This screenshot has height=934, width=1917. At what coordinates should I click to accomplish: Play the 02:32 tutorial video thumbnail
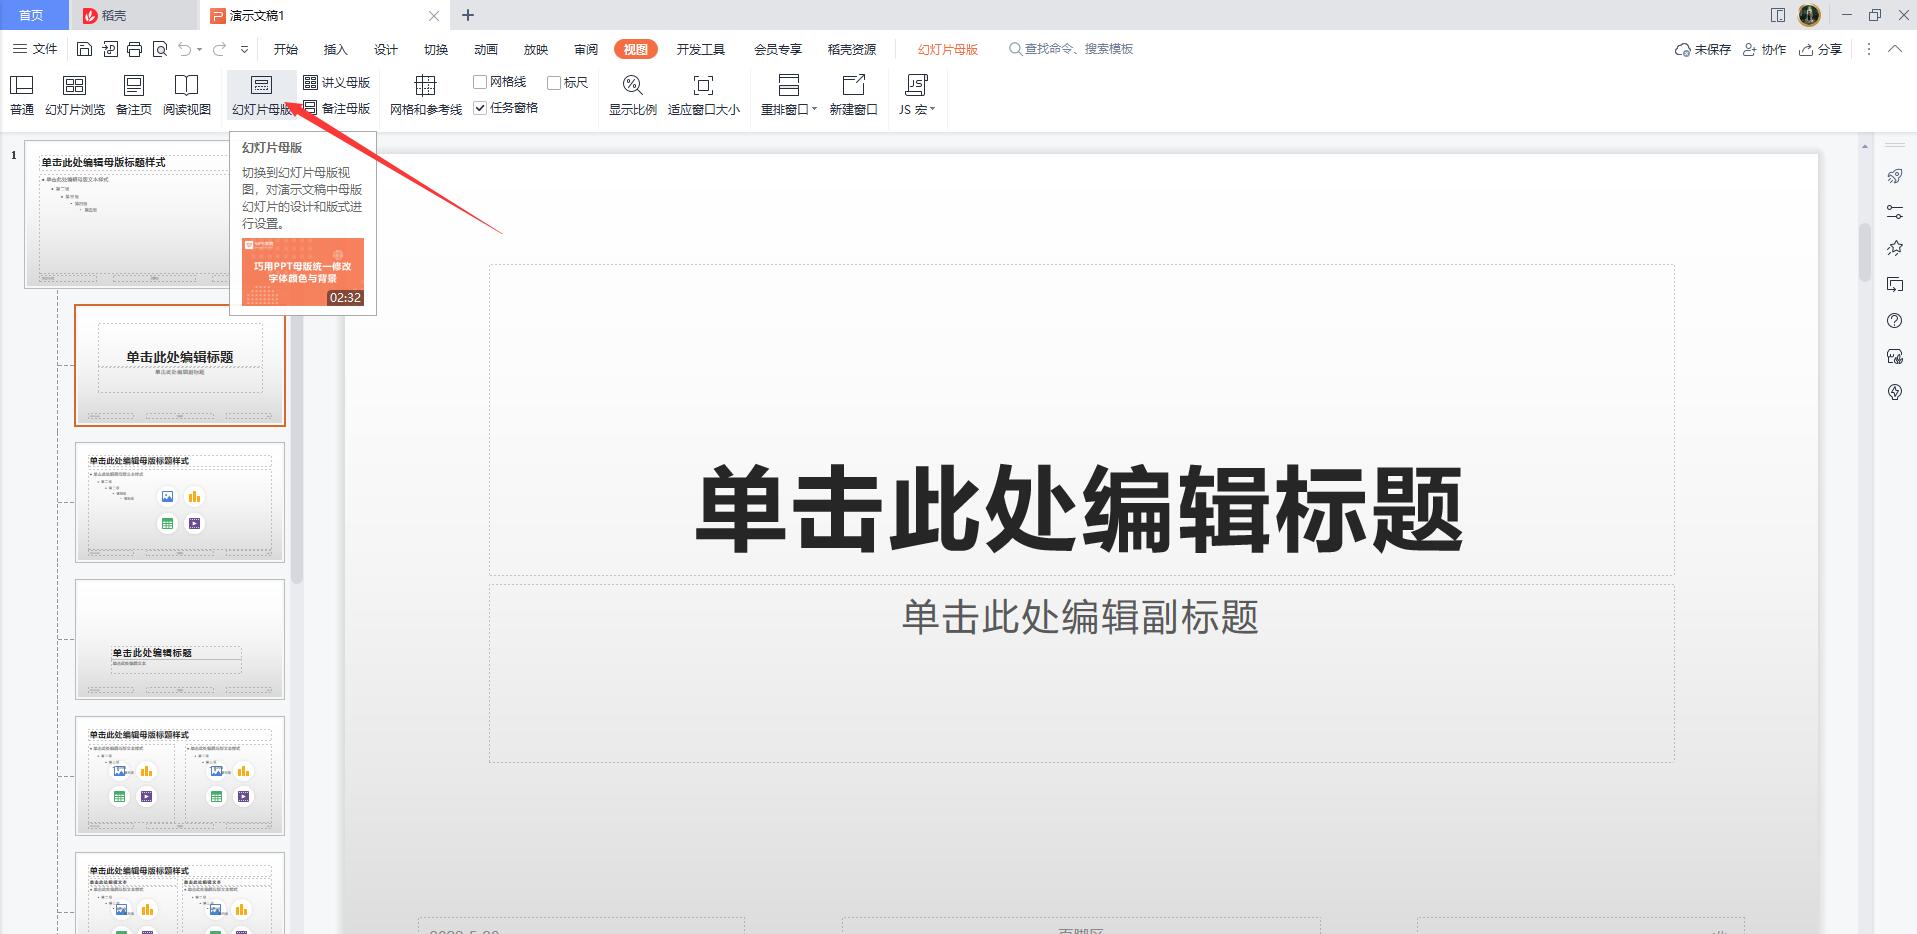(x=303, y=272)
